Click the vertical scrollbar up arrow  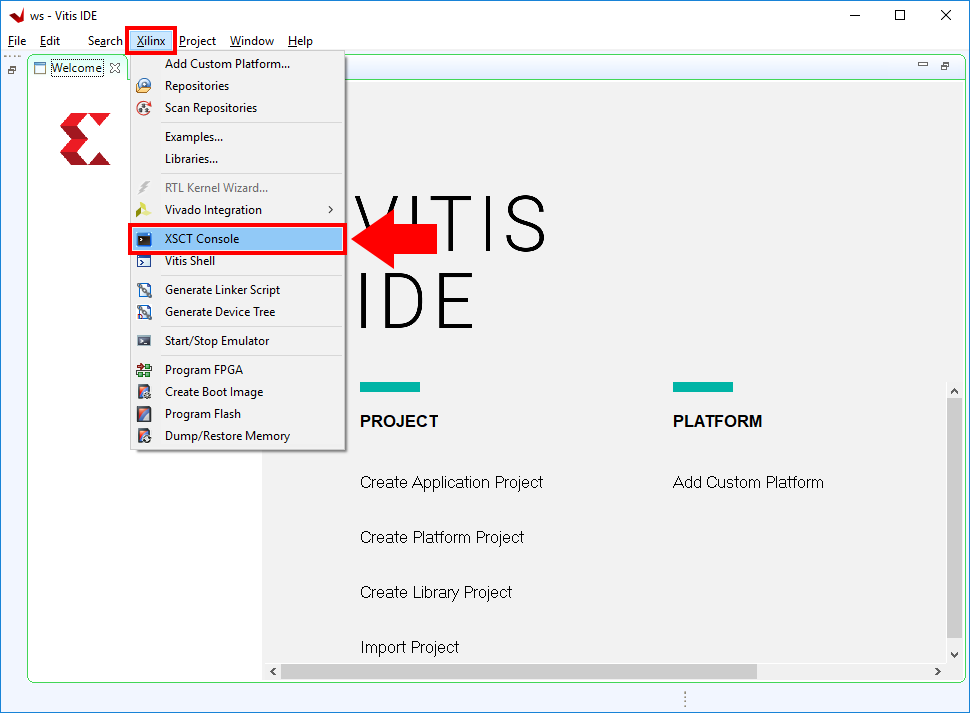[954, 391]
